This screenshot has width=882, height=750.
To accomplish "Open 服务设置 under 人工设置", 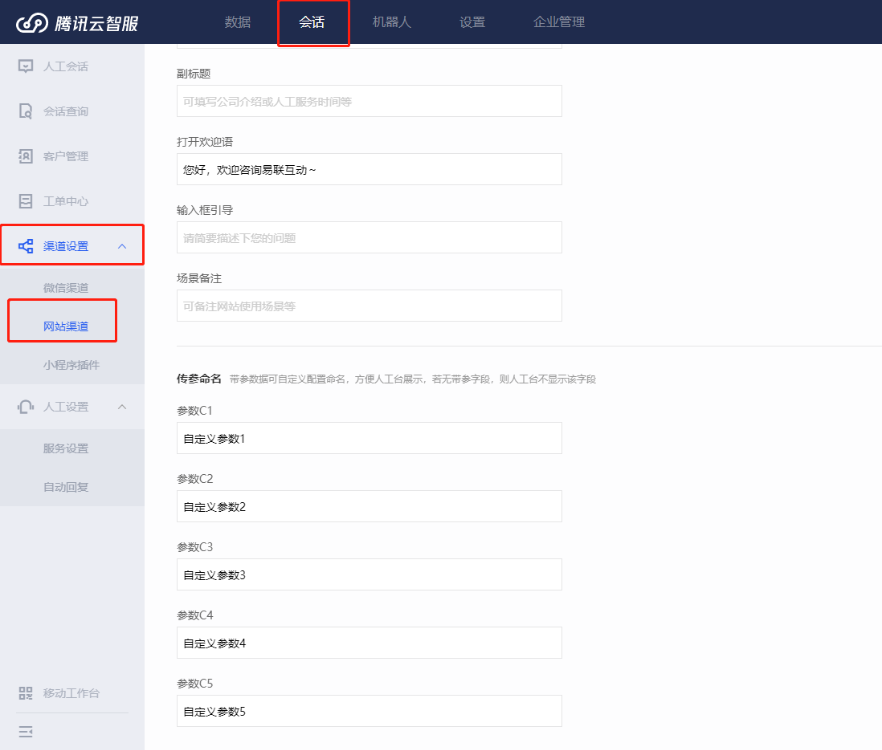I will (66, 449).
